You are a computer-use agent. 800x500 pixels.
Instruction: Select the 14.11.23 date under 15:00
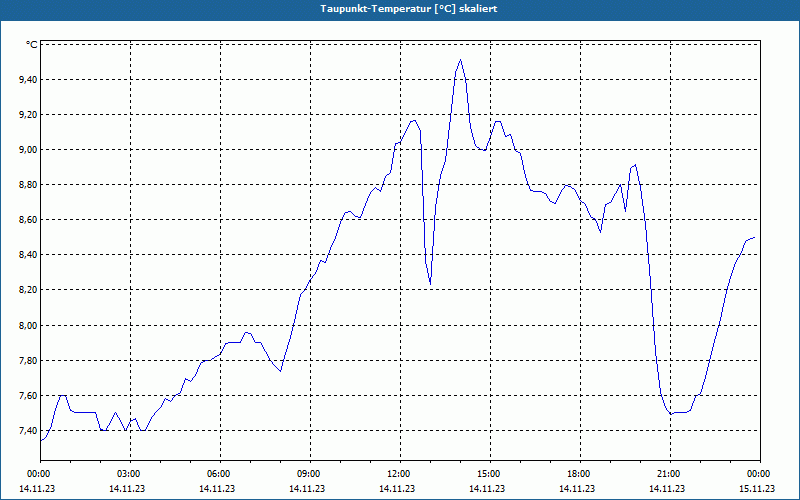click(x=487, y=488)
